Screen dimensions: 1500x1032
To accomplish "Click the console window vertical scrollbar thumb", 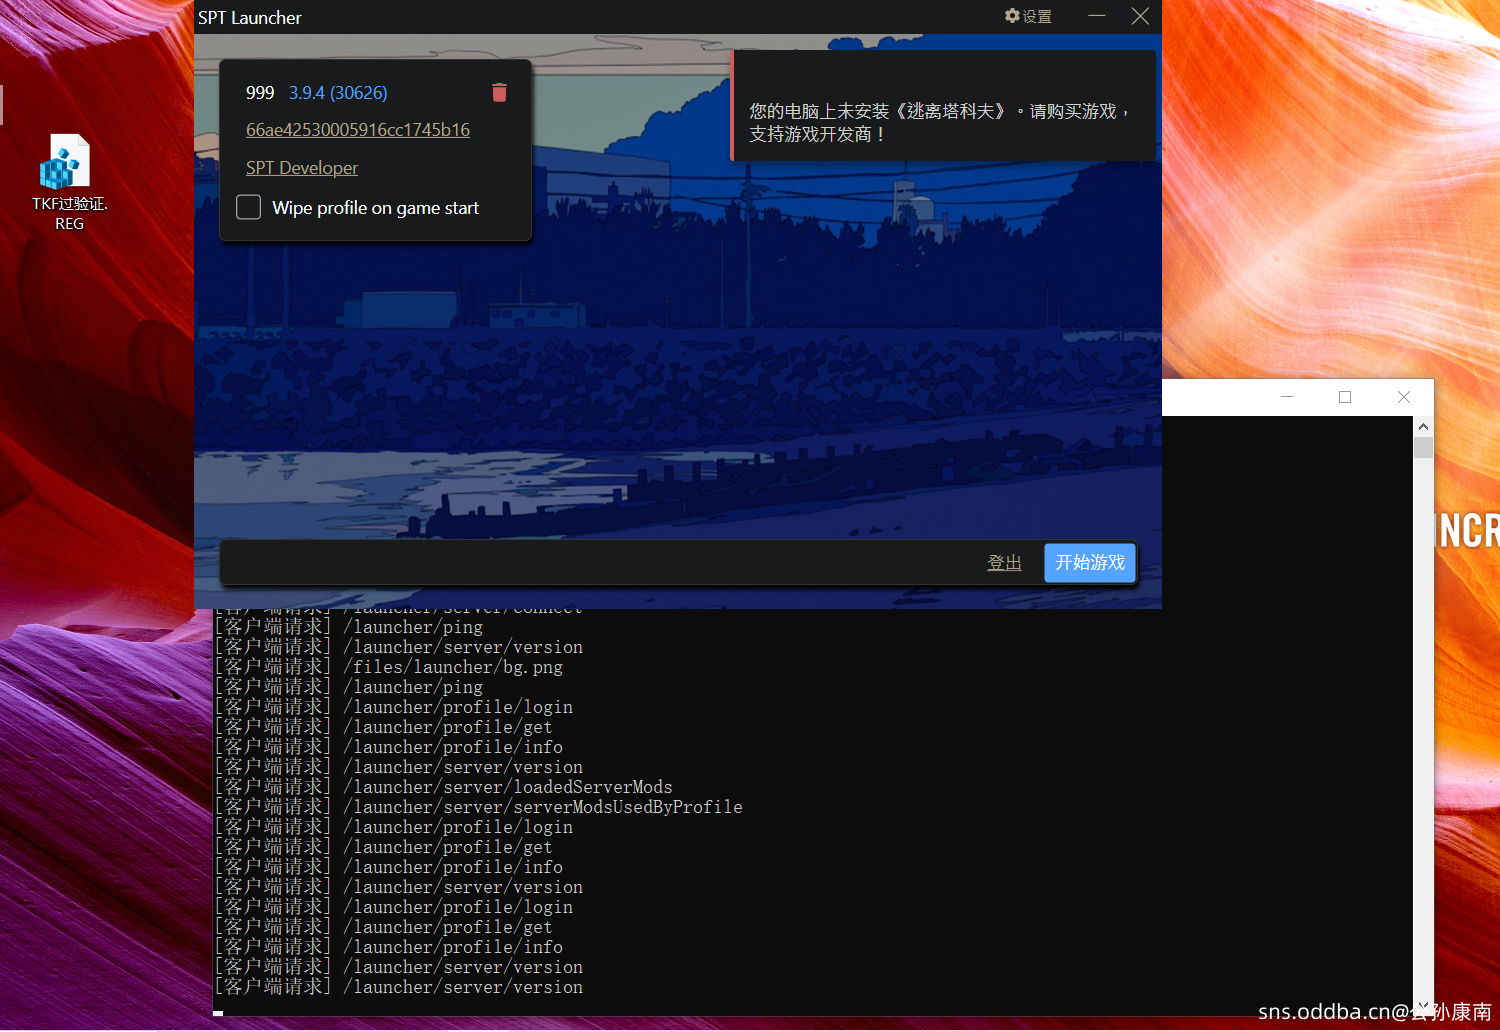I will 1423,447.
